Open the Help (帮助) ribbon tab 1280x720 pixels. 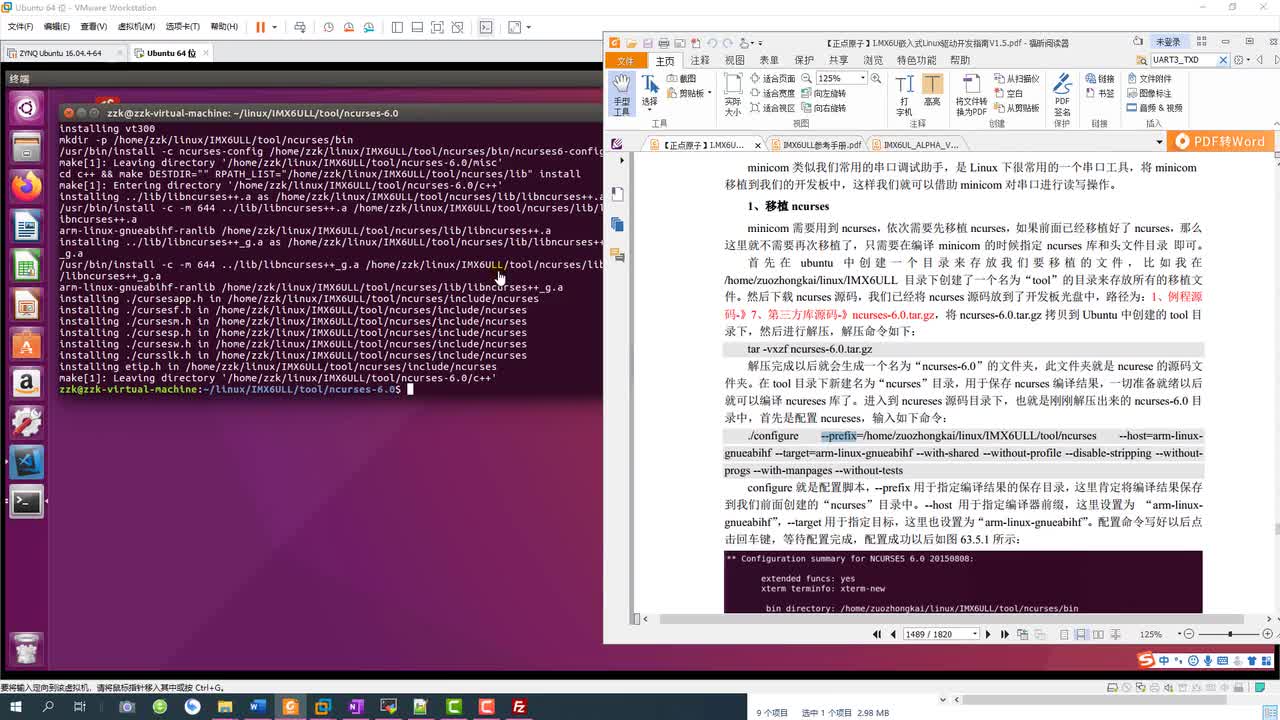click(960, 60)
